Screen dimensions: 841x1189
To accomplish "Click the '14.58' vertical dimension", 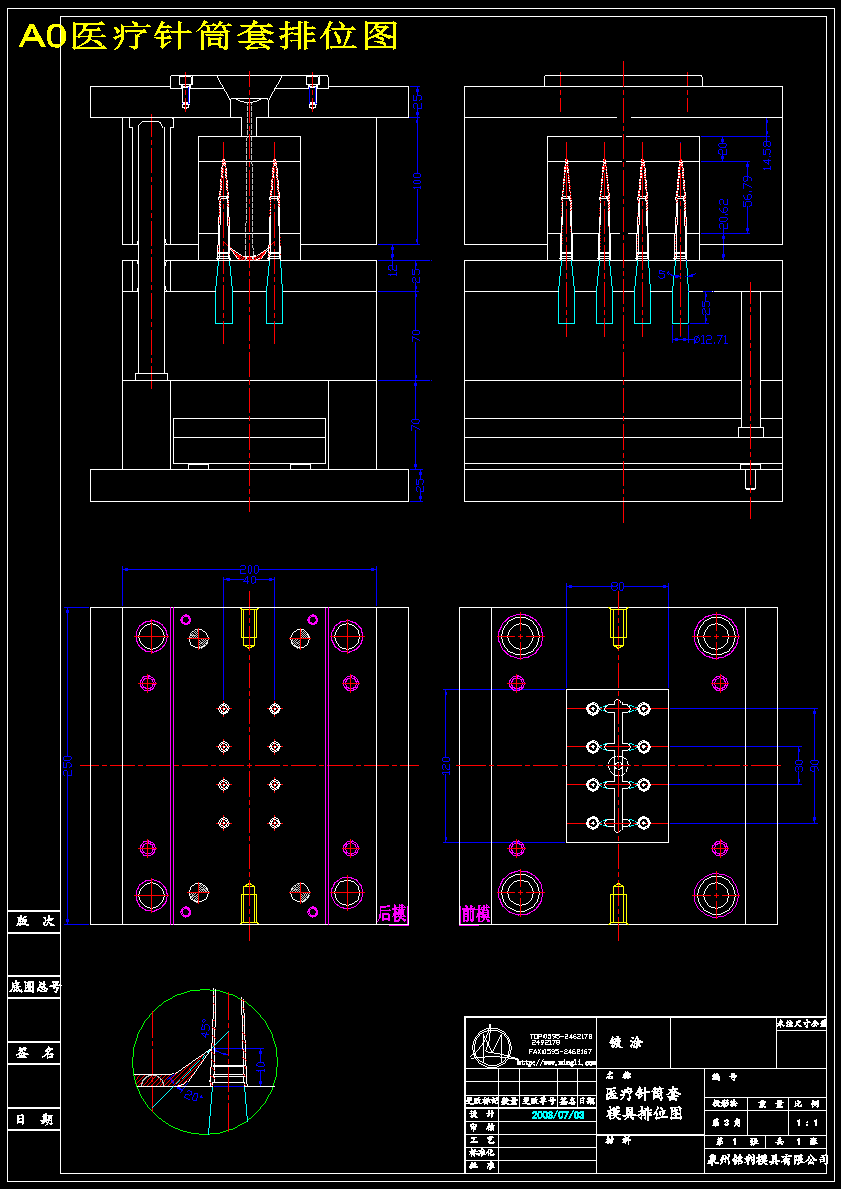I will tap(767, 154).
